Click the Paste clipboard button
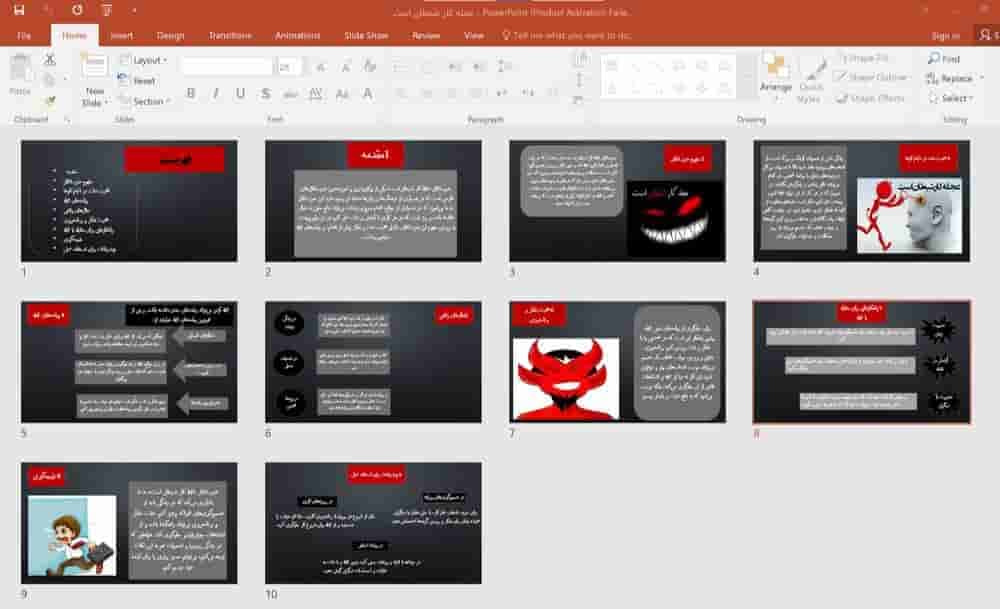Viewport: 1000px width, 609px height. (20, 74)
